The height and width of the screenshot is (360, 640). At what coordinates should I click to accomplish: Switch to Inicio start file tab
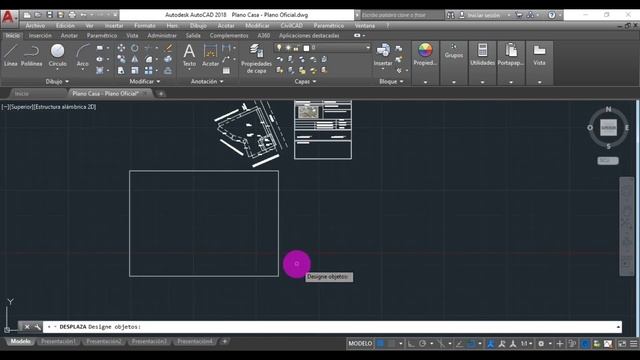coord(22,93)
